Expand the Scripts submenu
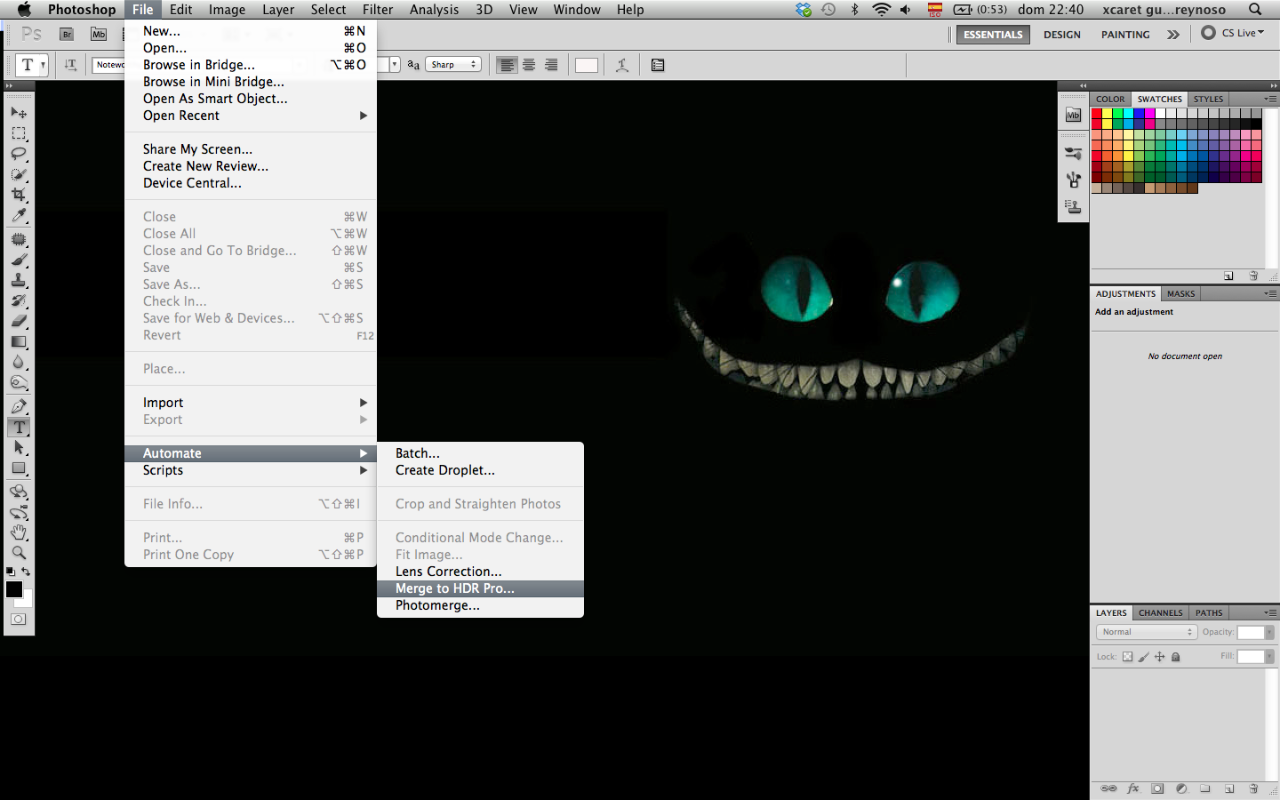 click(250, 470)
